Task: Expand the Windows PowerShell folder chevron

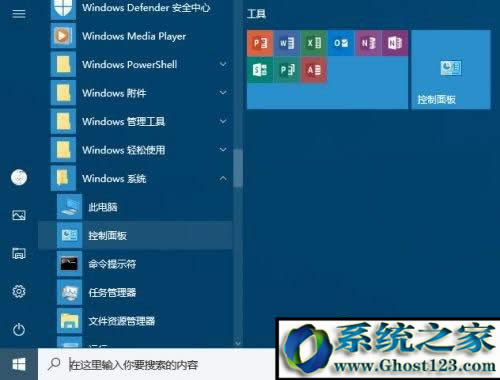Action: [223, 64]
